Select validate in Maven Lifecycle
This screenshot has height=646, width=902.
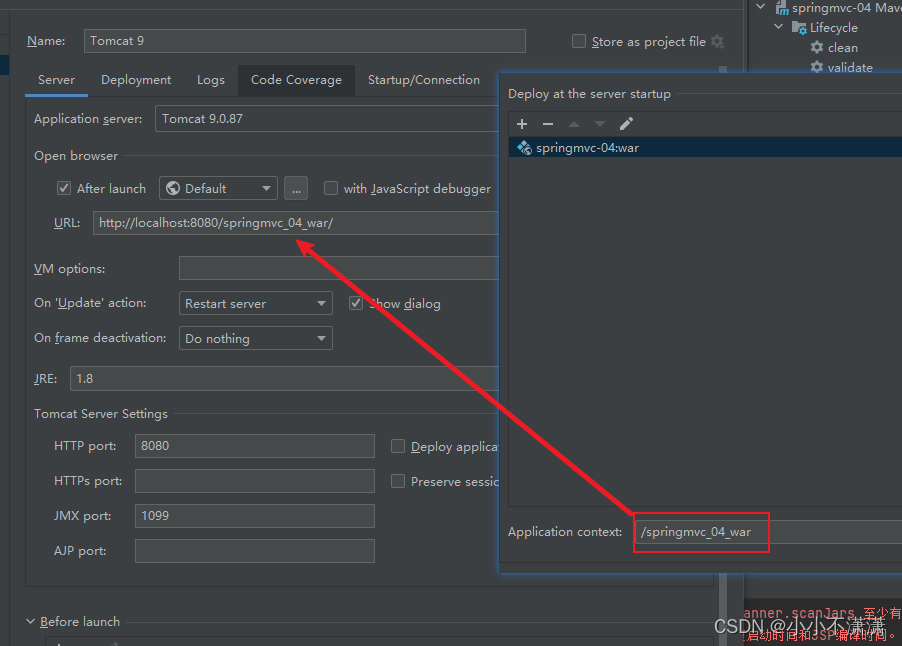coord(850,67)
